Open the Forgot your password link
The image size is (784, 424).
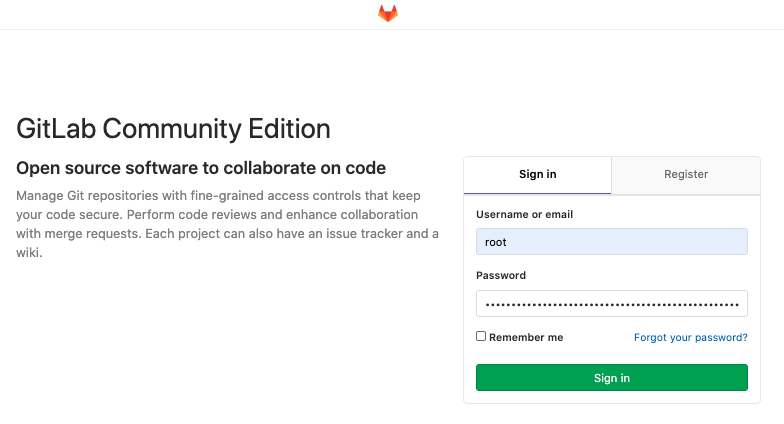click(x=690, y=338)
